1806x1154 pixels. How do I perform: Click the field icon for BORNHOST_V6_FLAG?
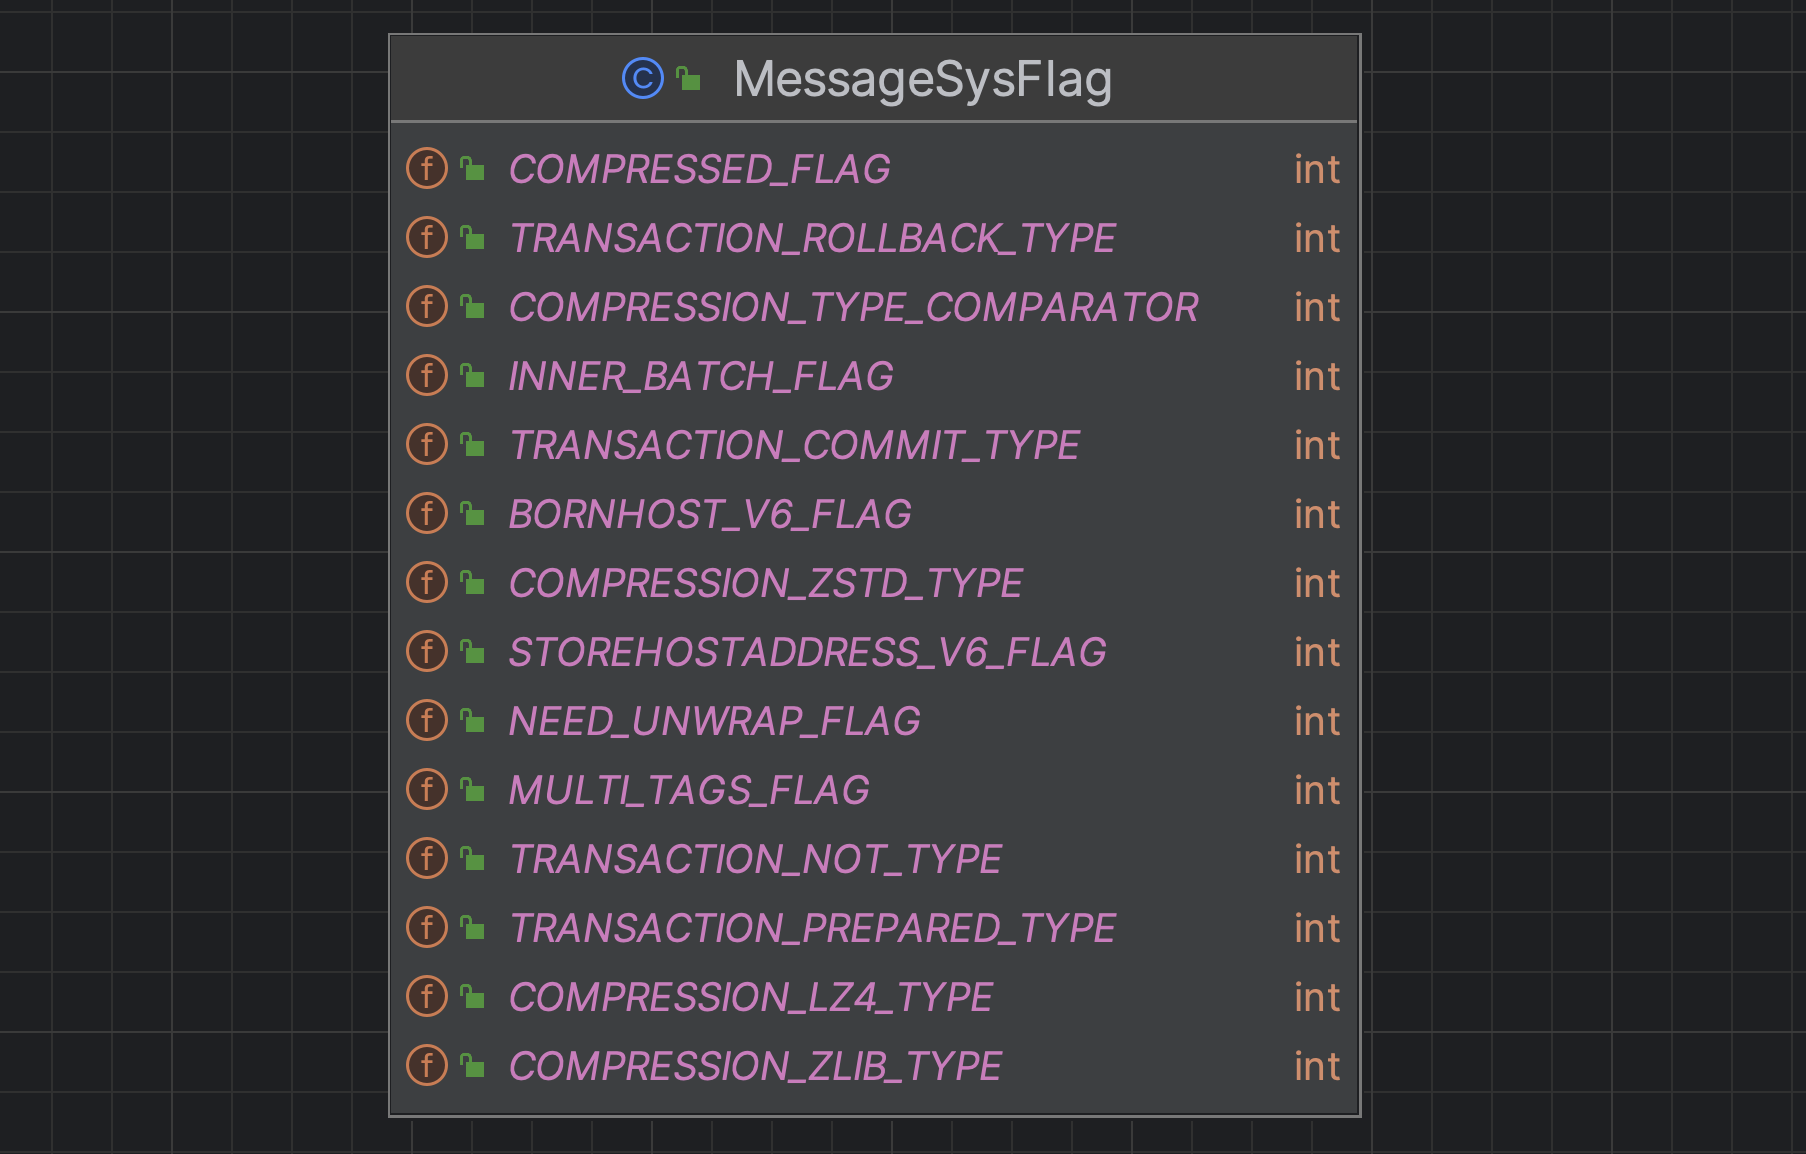pyautogui.click(x=427, y=514)
